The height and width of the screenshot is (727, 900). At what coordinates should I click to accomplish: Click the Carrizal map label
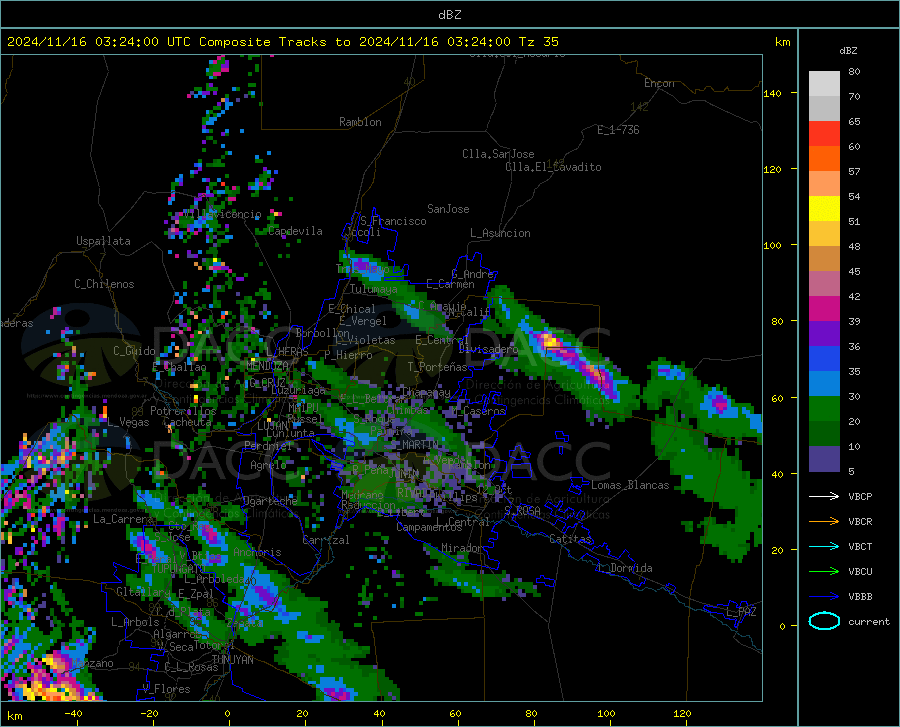click(325, 540)
